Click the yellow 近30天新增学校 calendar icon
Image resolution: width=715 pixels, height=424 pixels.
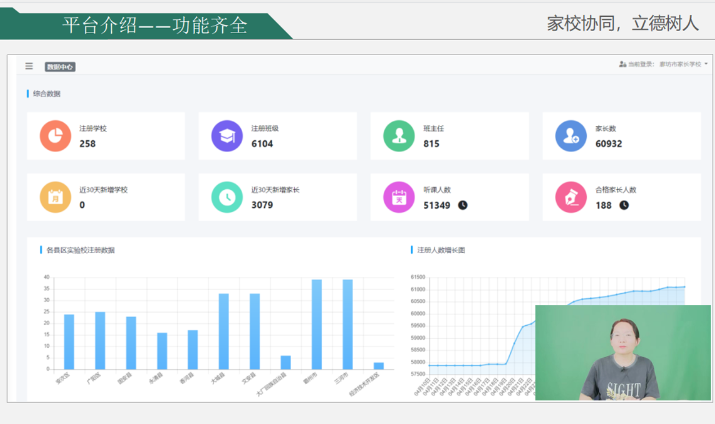pyautogui.click(x=55, y=197)
